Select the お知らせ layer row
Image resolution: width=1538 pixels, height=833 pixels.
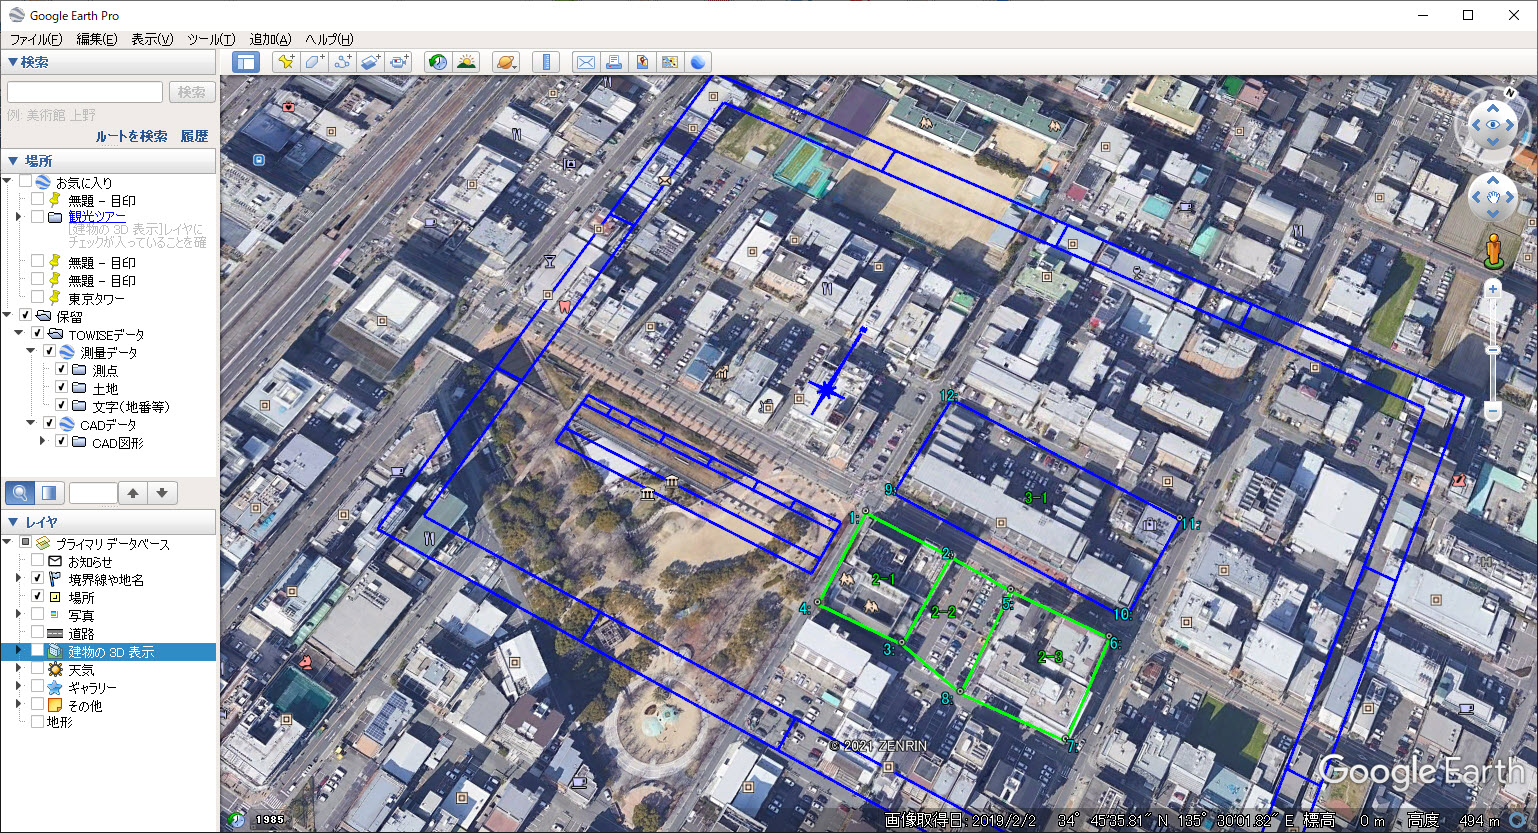(90, 561)
